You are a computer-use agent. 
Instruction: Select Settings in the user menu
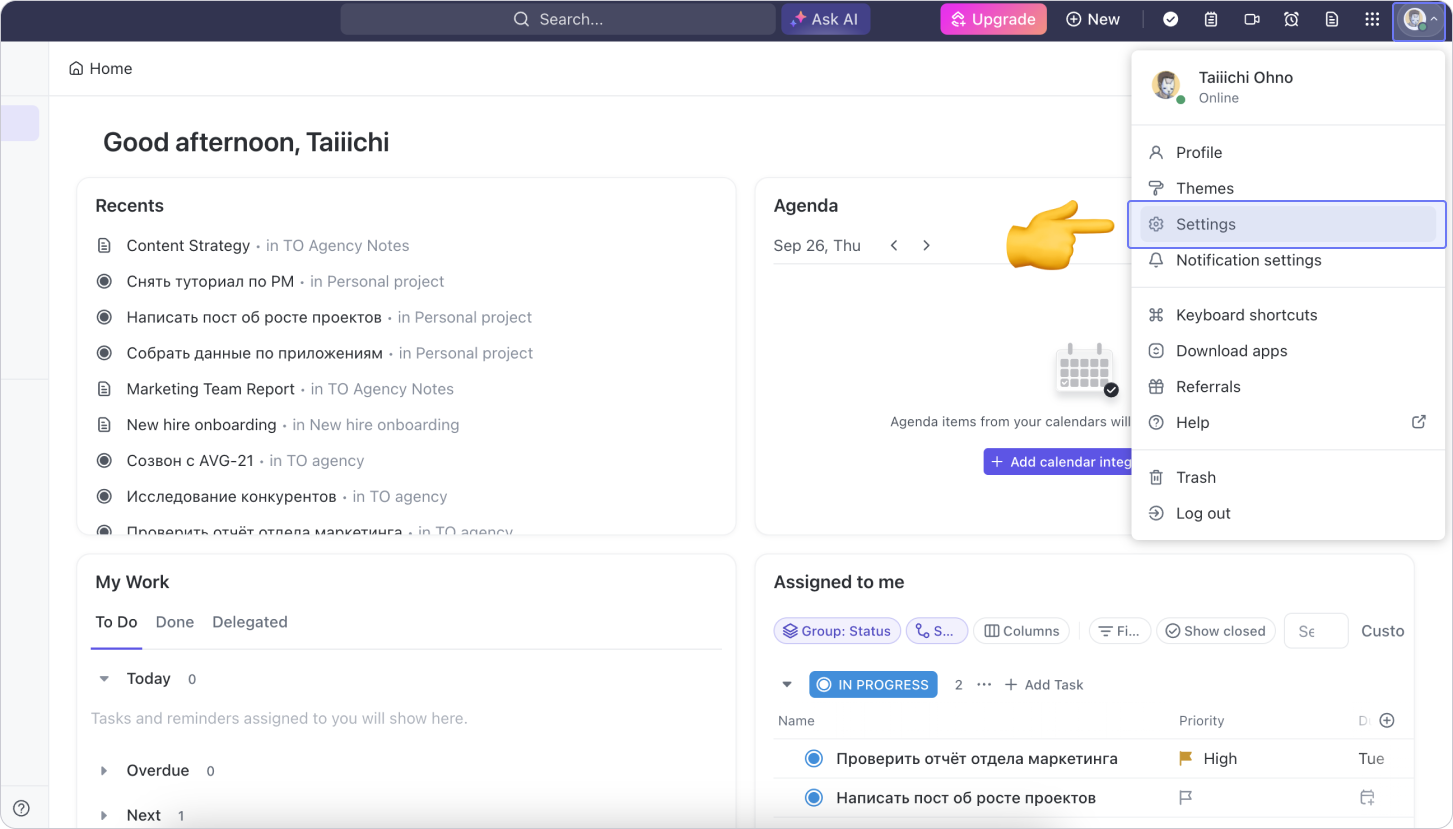point(1205,224)
